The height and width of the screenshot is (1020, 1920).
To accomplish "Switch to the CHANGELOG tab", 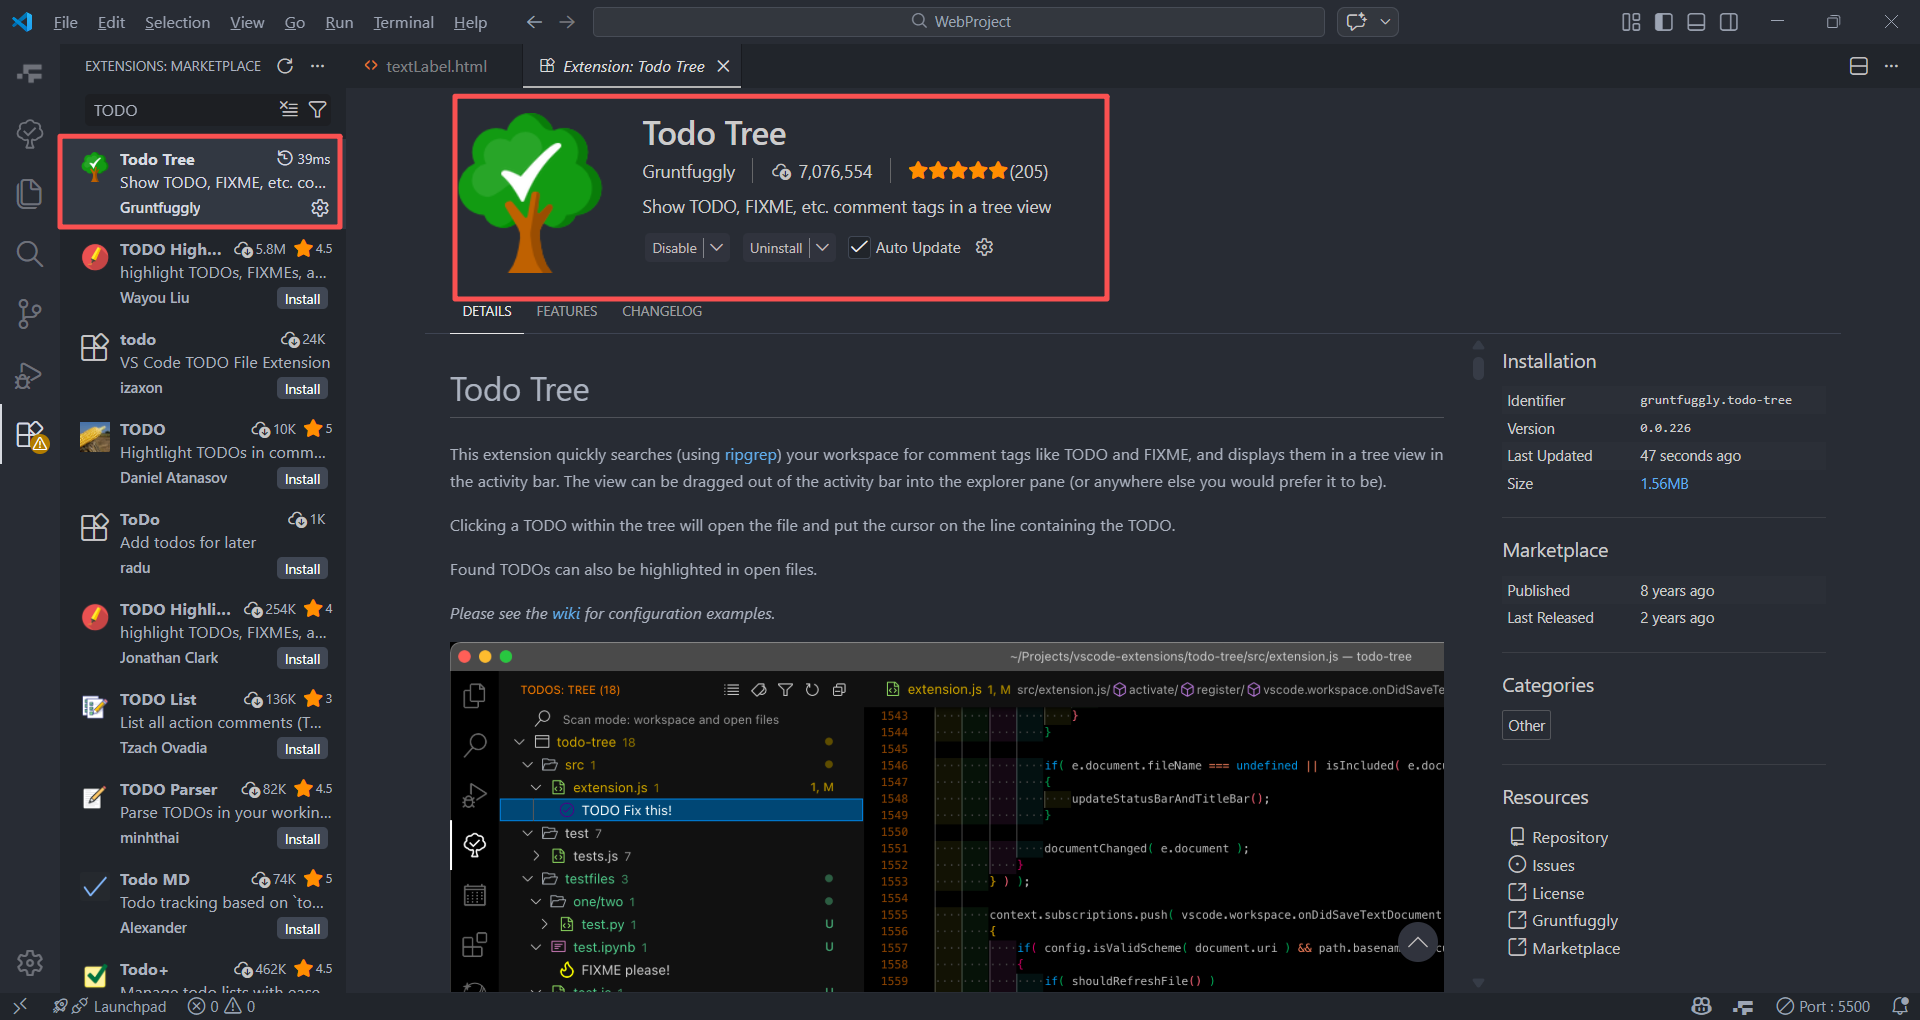I will pyautogui.click(x=662, y=311).
